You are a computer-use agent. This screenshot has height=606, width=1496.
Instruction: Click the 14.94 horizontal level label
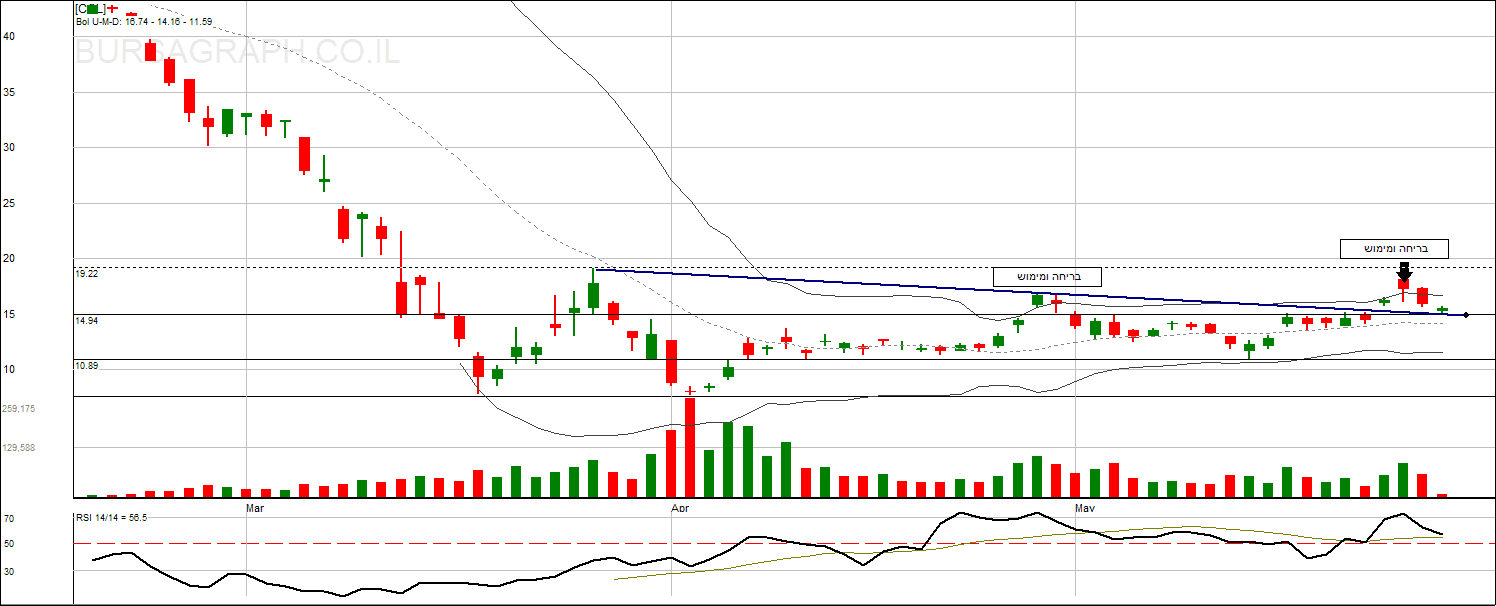tap(86, 320)
